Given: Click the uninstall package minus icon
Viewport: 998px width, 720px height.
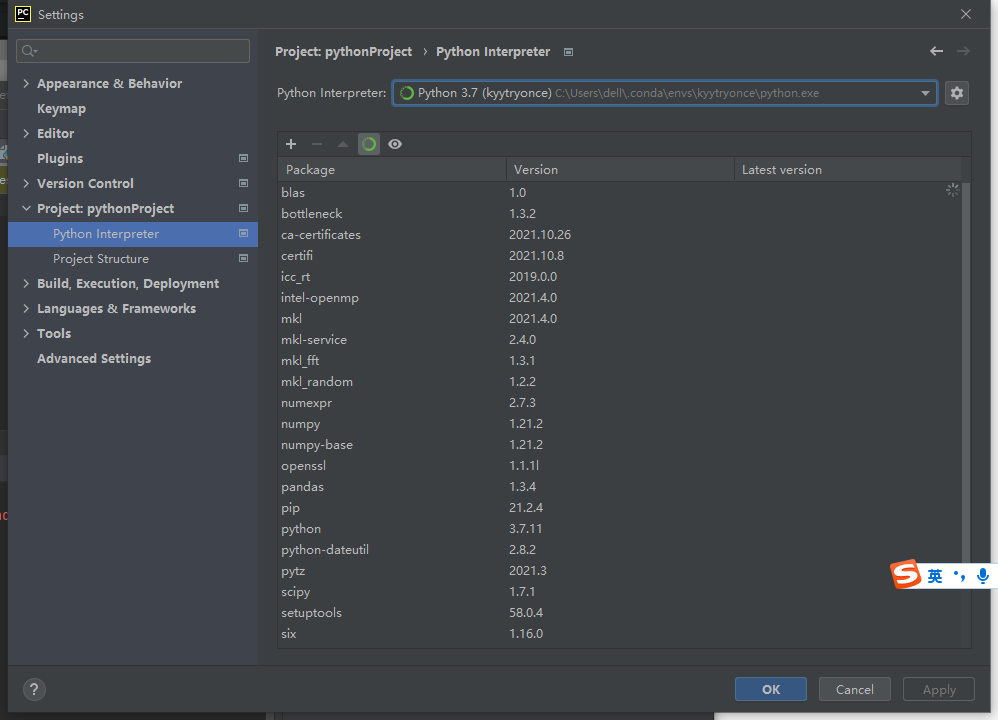Looking at the screenshot, I should [x=316, y=144].
